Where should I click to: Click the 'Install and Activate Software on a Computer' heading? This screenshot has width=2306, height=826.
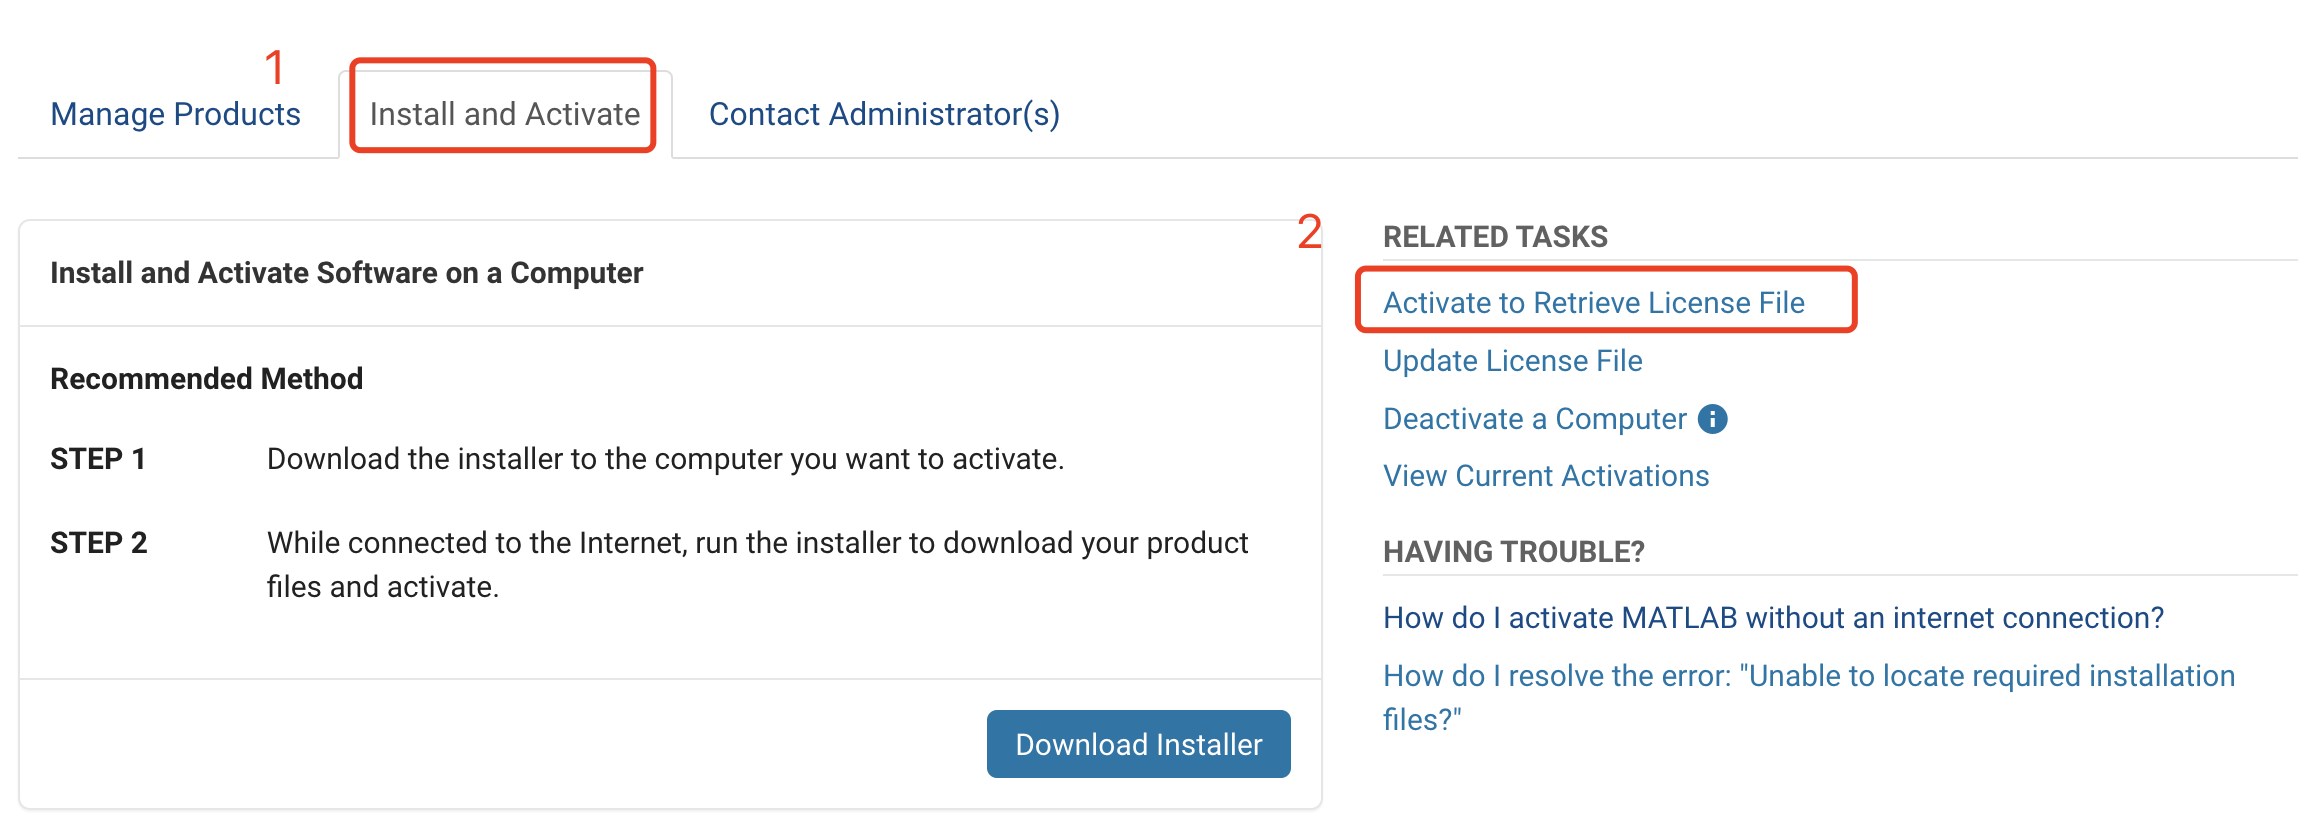[x=346, y=273]
